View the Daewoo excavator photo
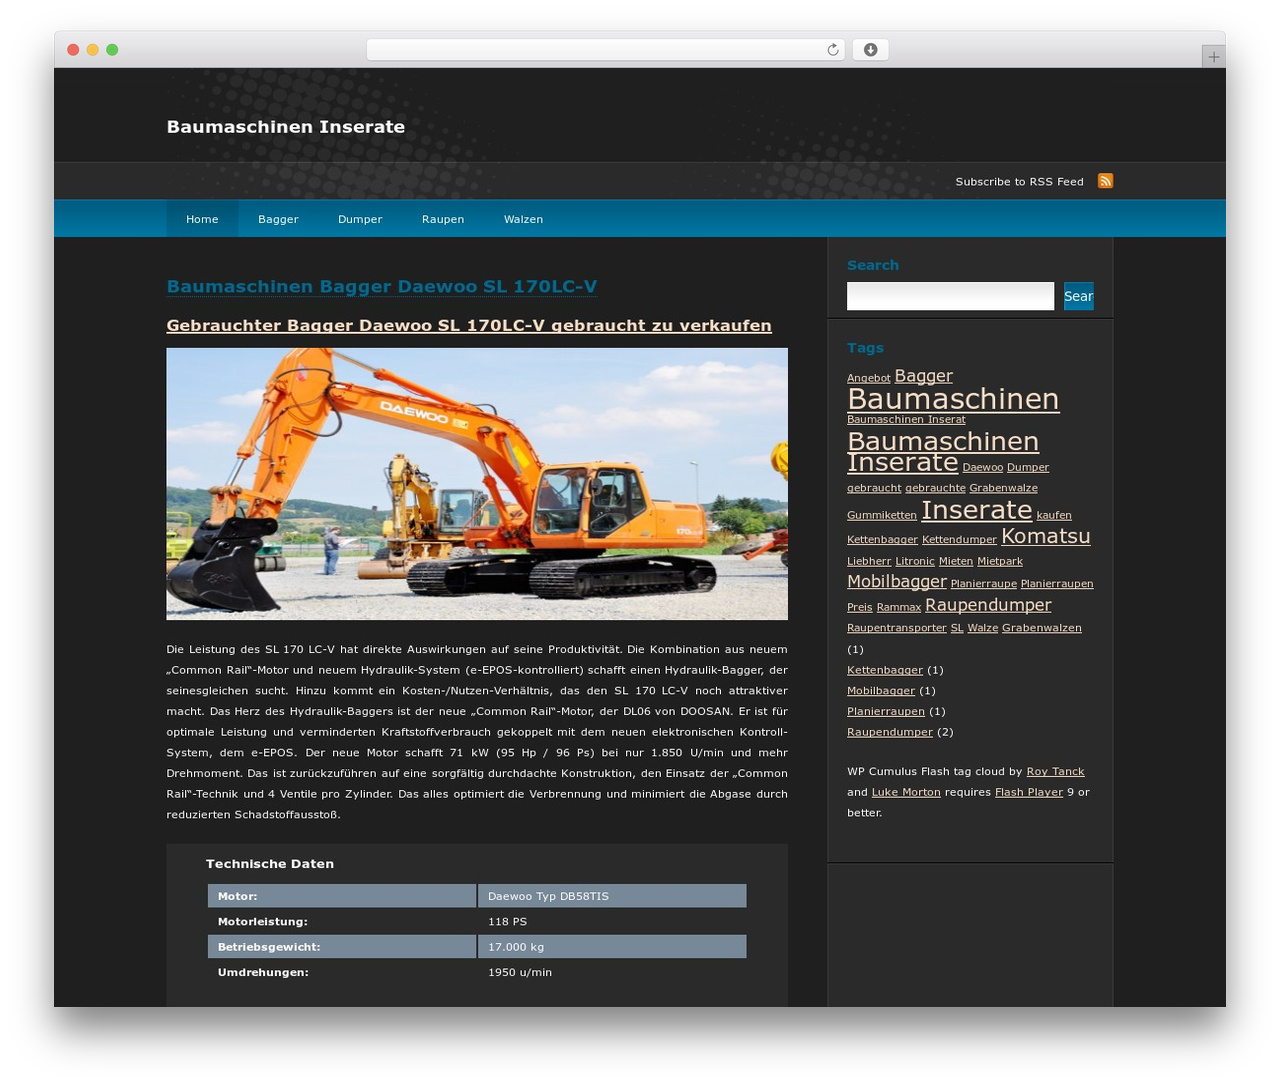 coord(477,484)
